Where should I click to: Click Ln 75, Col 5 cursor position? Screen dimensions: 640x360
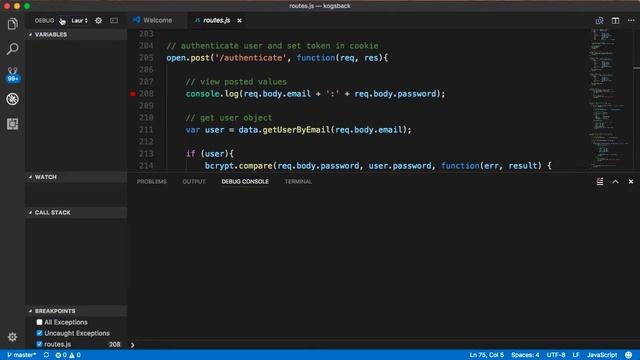486,355
